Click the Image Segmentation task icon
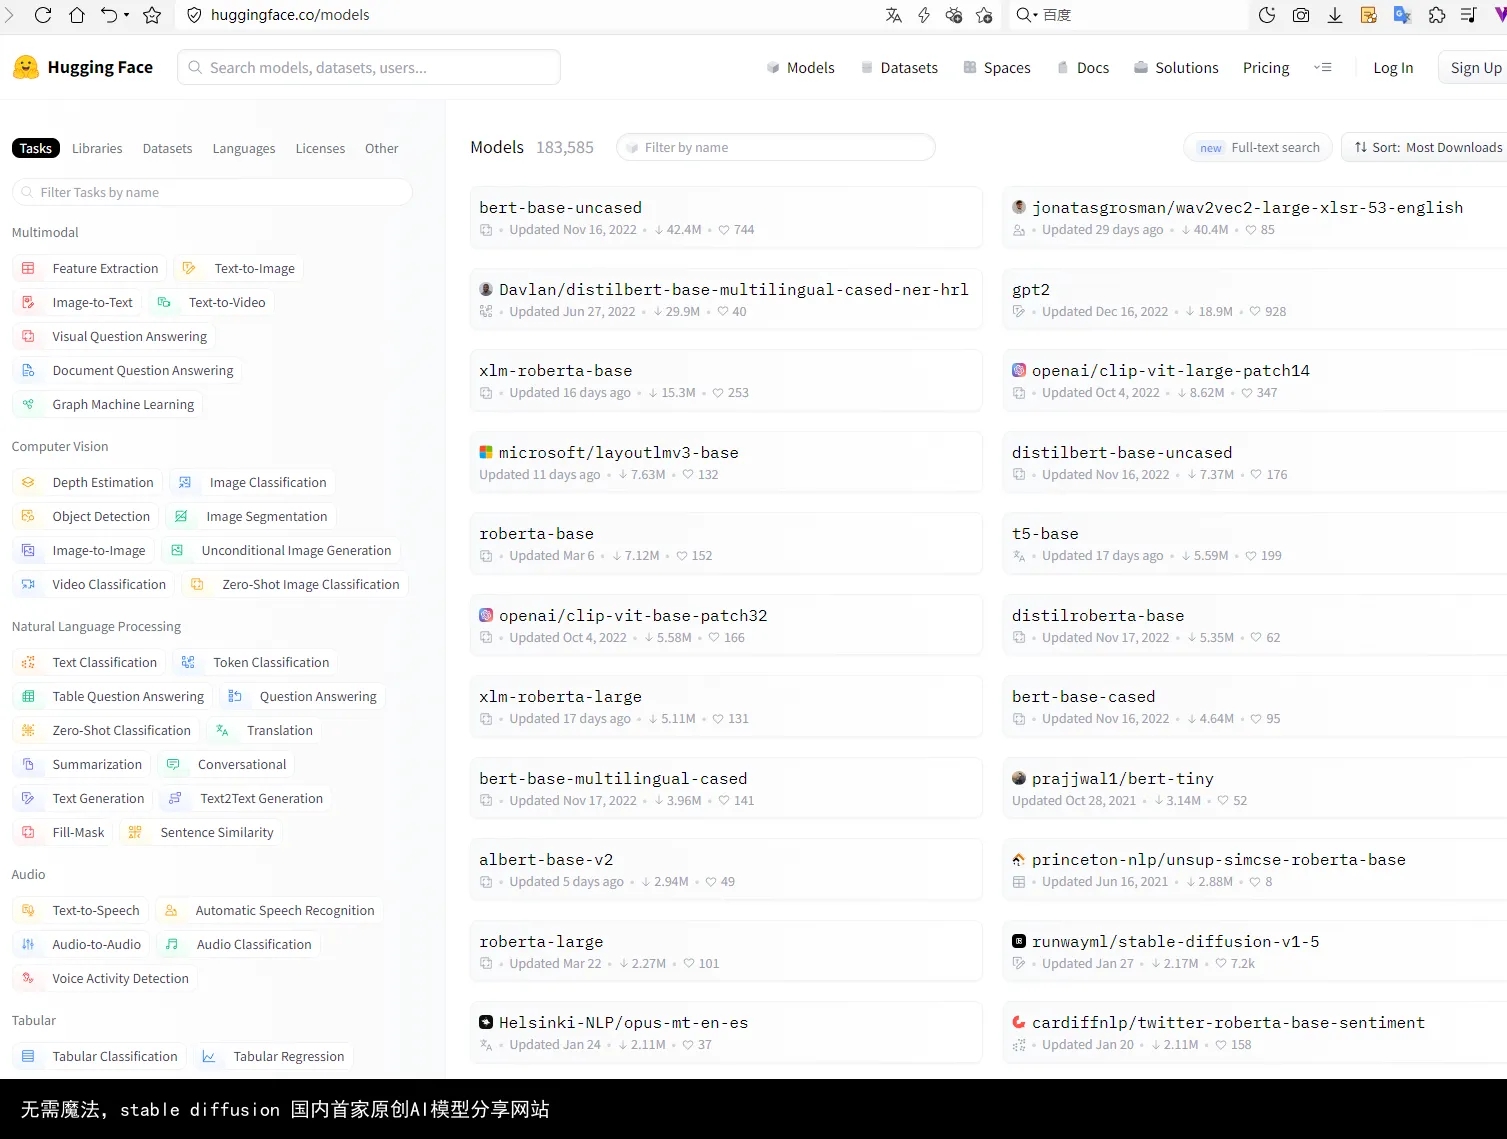The height and width of the screenshot is (1139, 1507). click(x=181, y=516)
